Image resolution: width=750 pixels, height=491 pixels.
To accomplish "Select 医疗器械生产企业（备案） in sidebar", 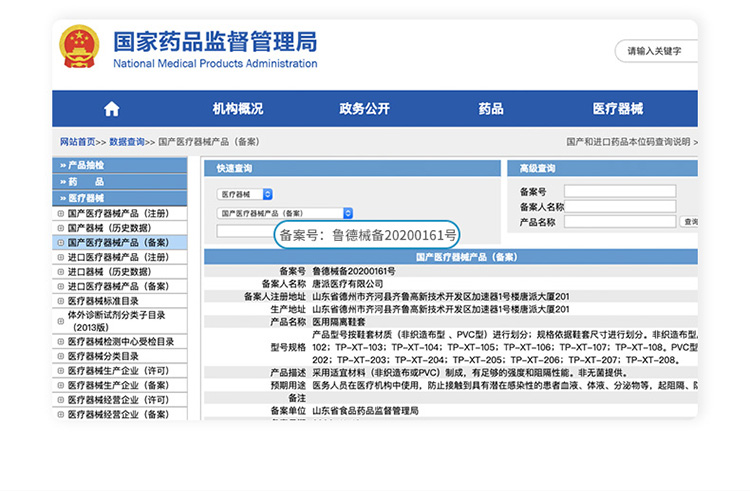I will 118,385.
